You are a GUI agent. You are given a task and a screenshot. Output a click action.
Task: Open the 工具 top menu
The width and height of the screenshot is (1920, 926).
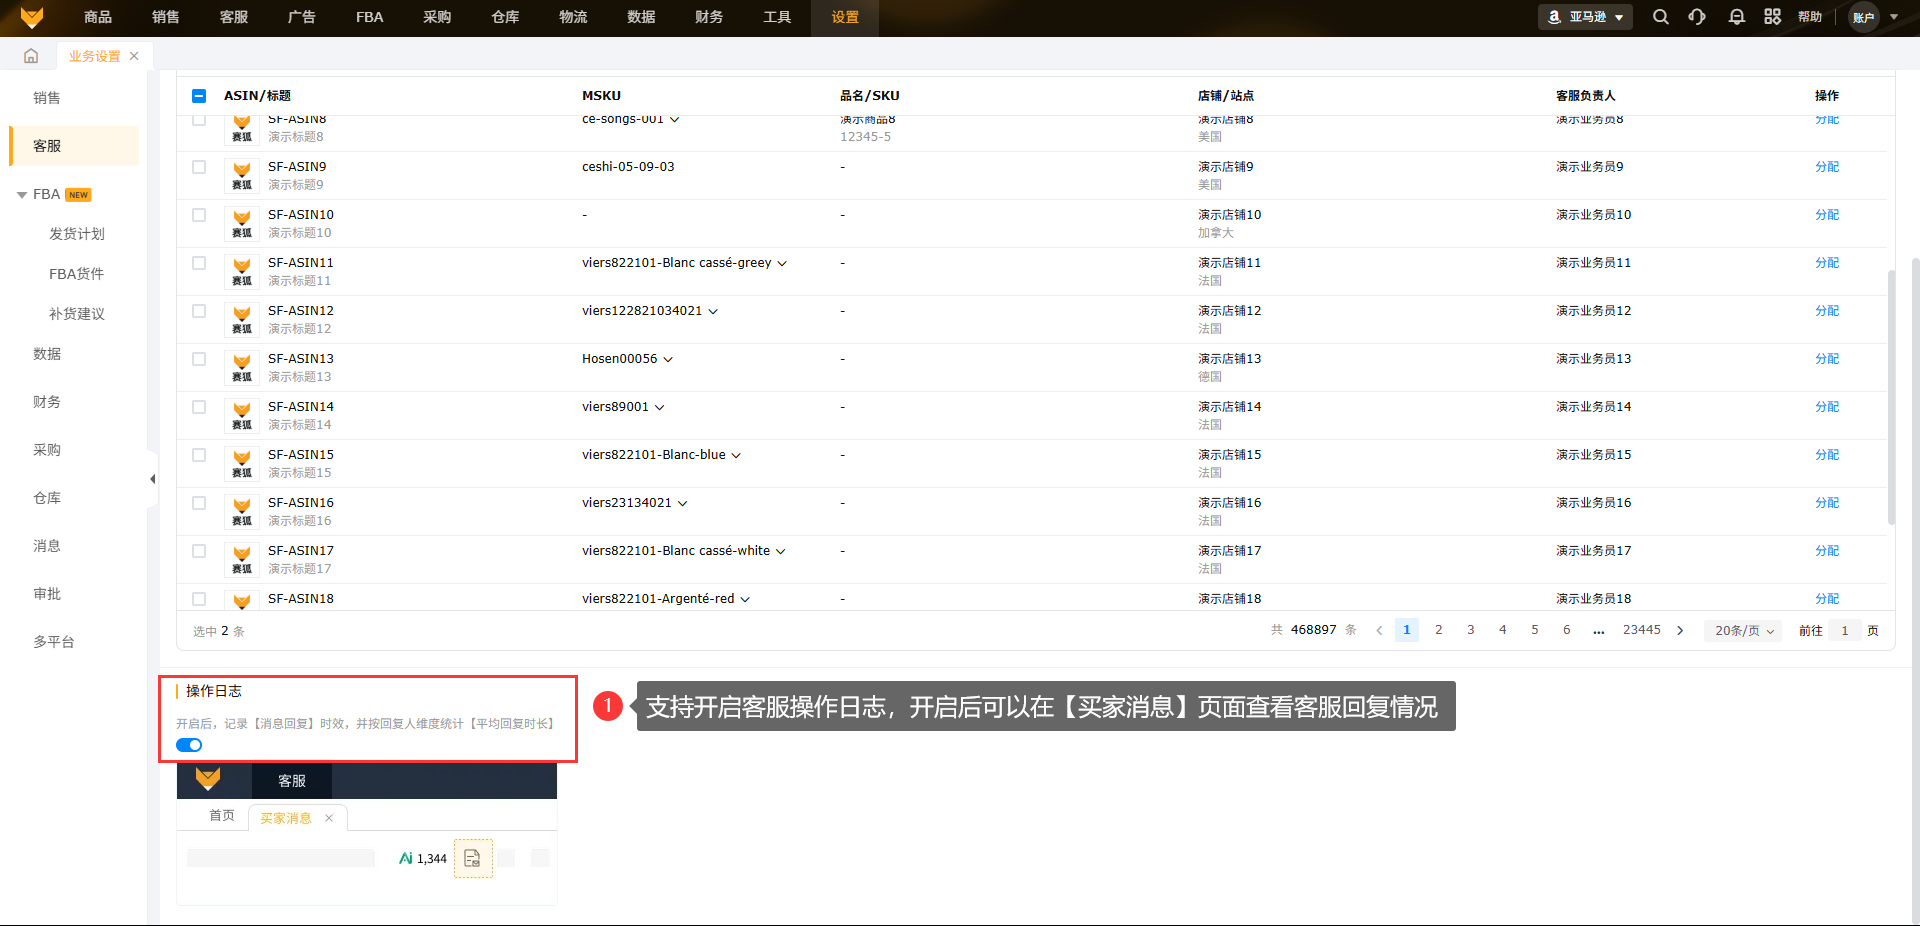click(x=777, y=17)
